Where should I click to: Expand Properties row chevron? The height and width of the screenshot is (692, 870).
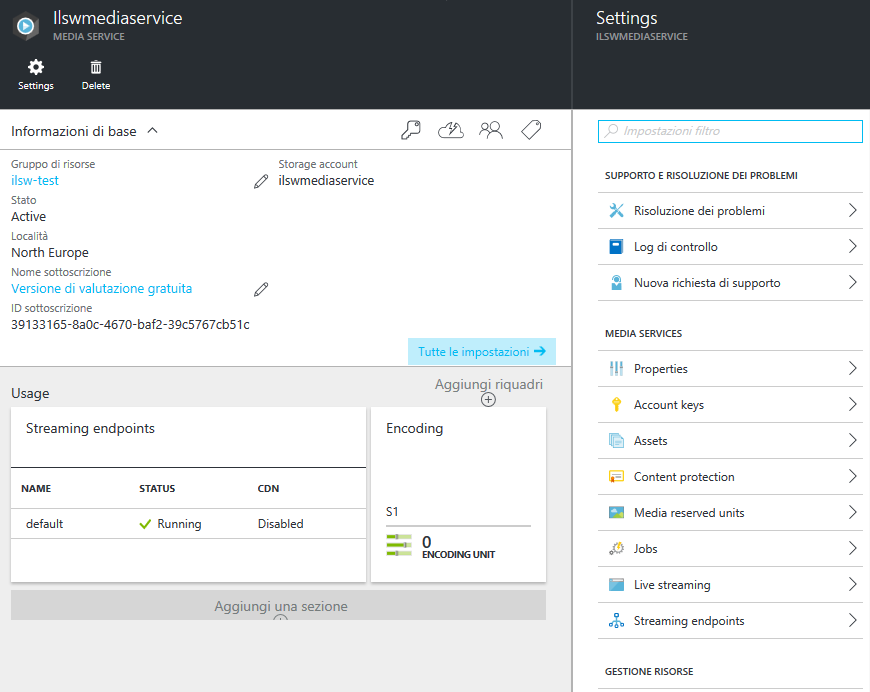click(853, 368)
